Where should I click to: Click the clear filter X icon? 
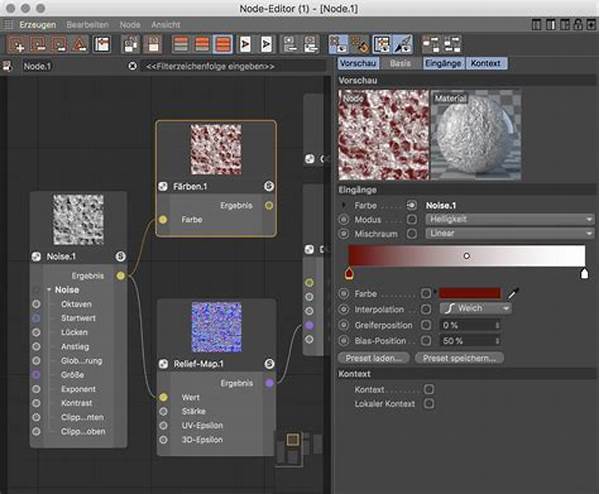133,67
